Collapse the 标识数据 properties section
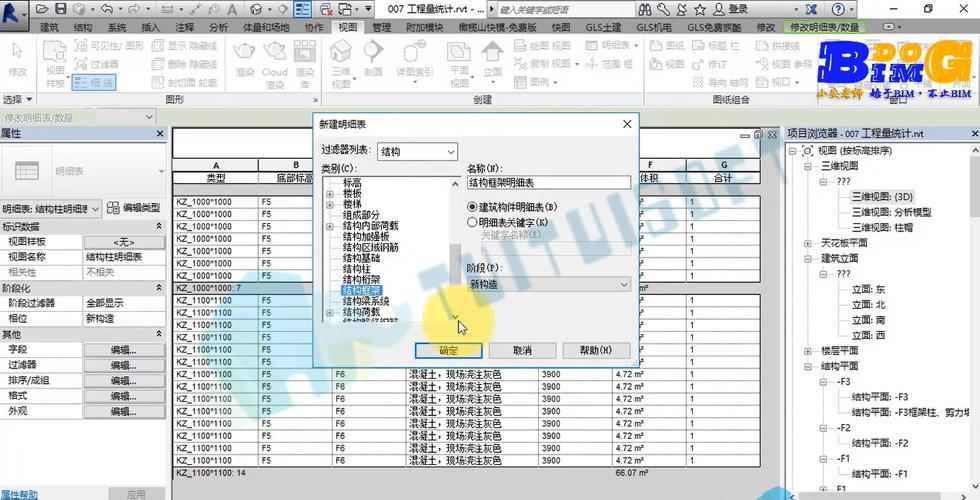The width and height of the screenshot is (980, 500). (159, 226)
